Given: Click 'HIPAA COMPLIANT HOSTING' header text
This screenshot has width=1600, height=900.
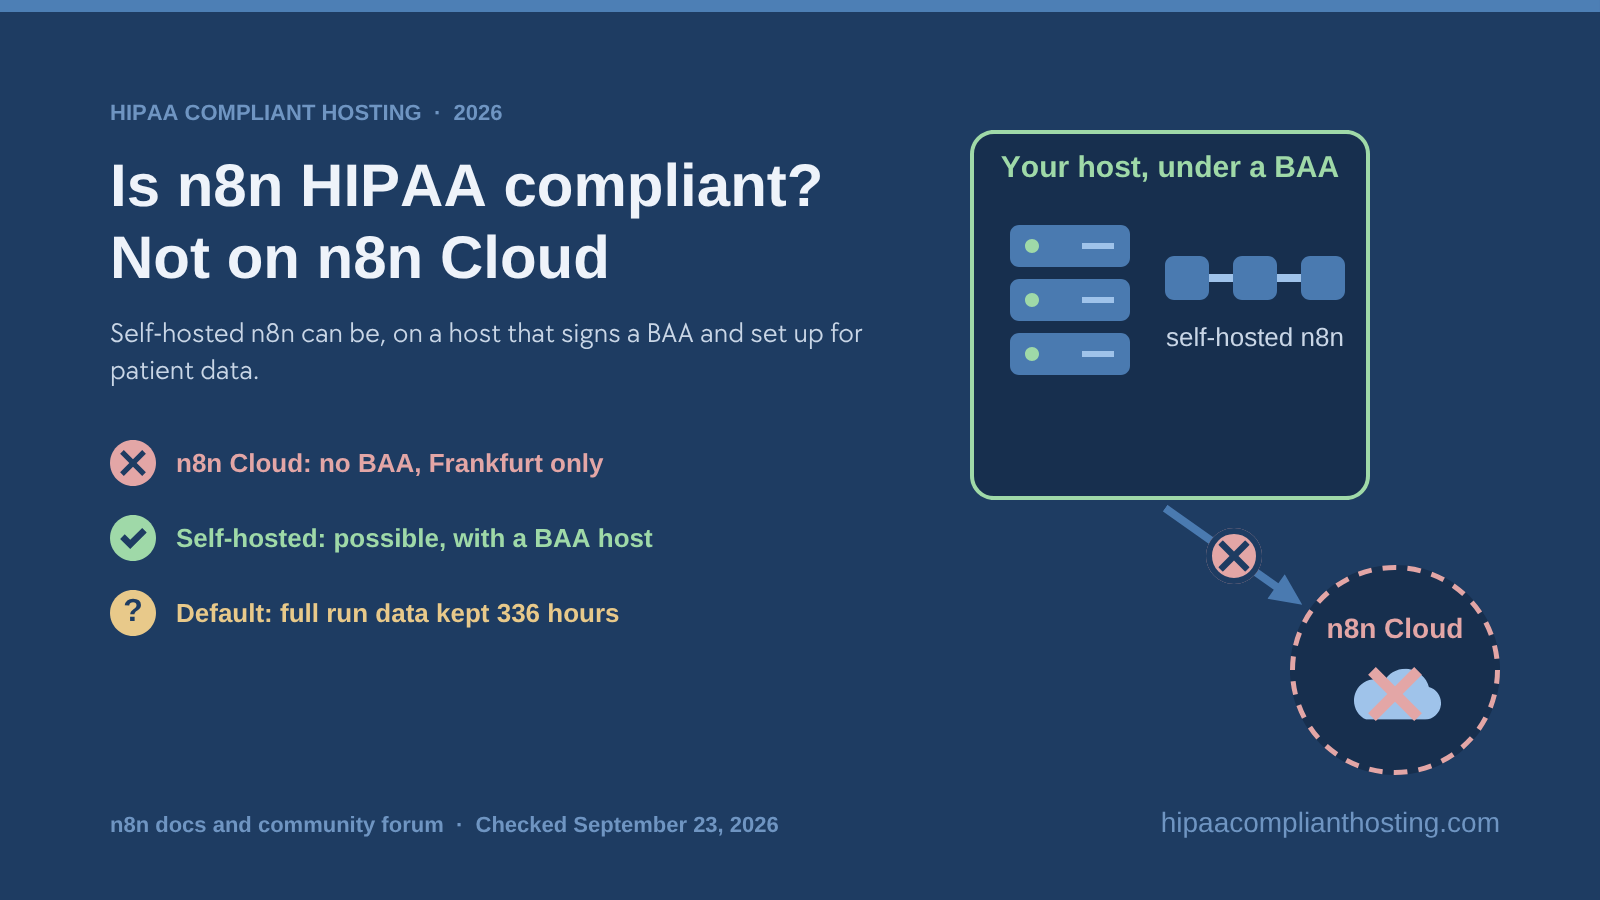Looking at the screenshot, I should pyautogui.click(x=266, y=113).
